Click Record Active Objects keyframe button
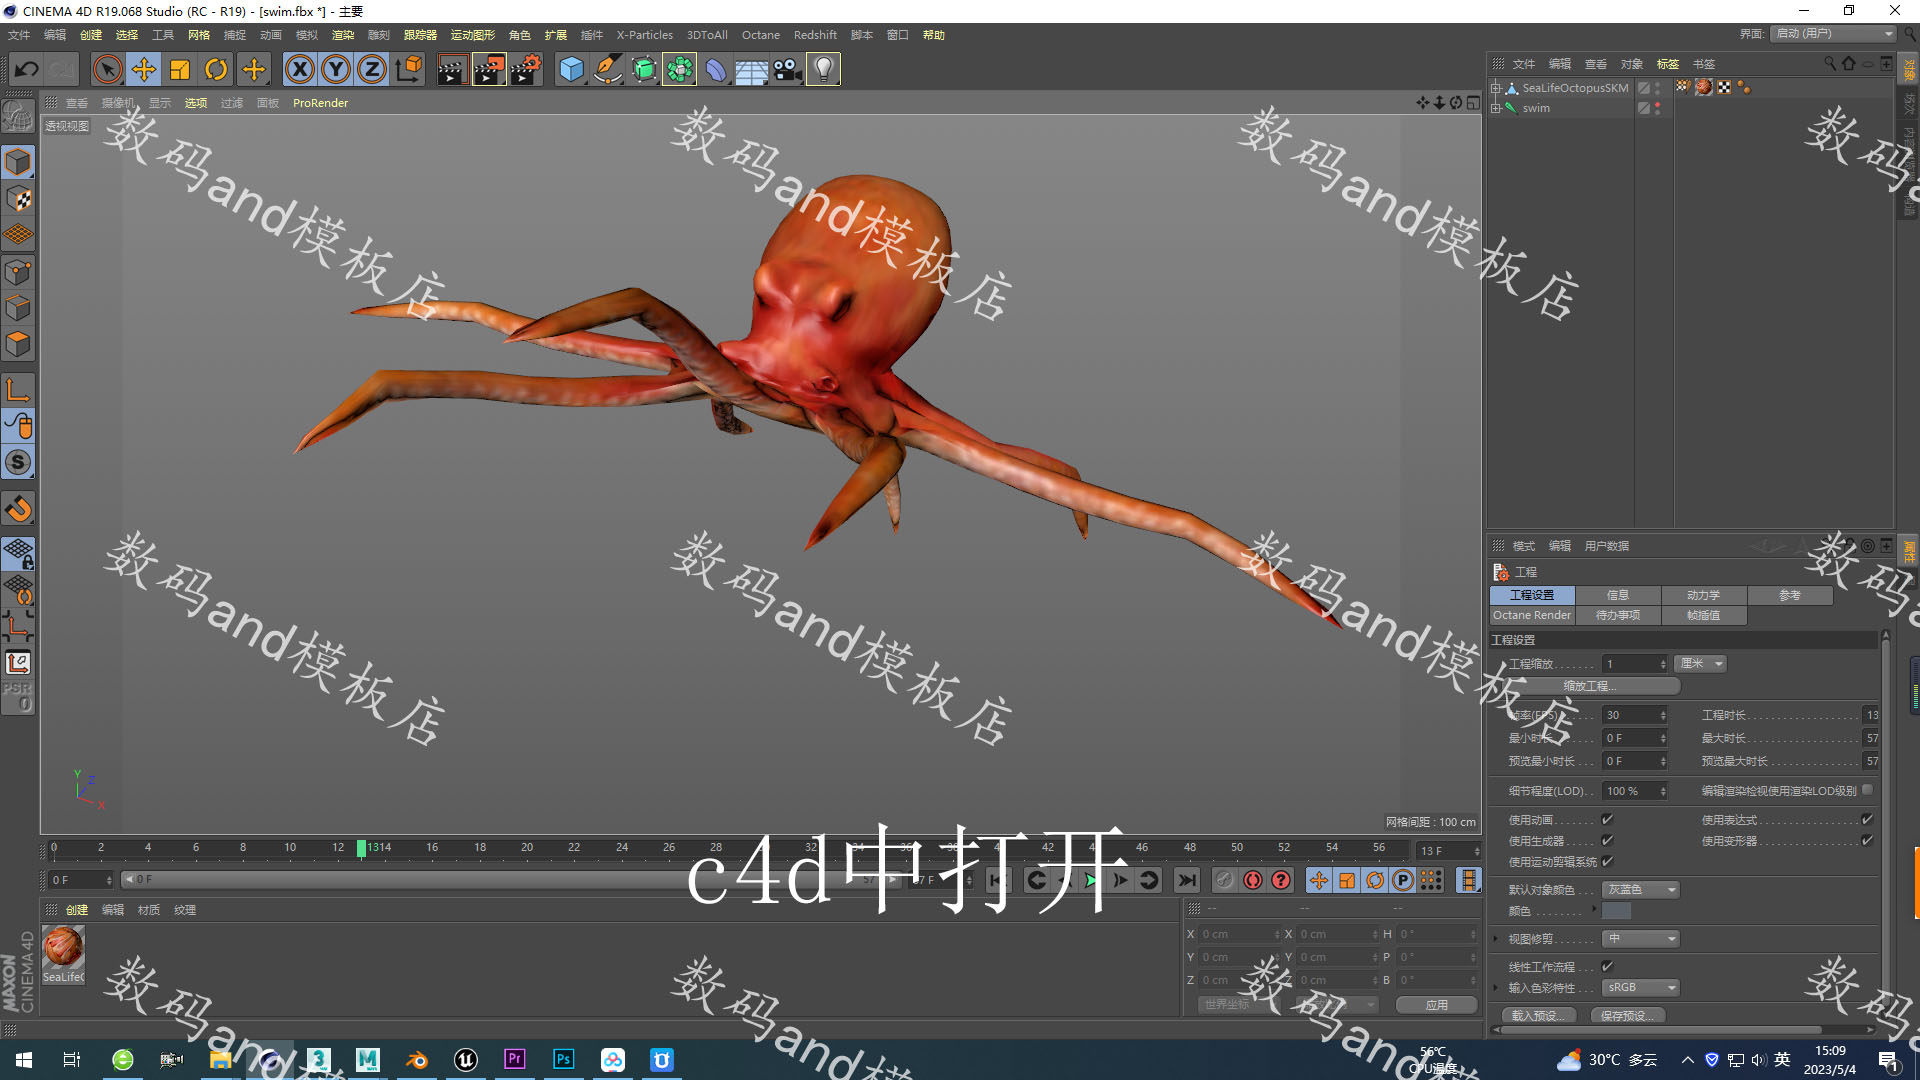The image size is (1920, 1080). pos(1224,880)
